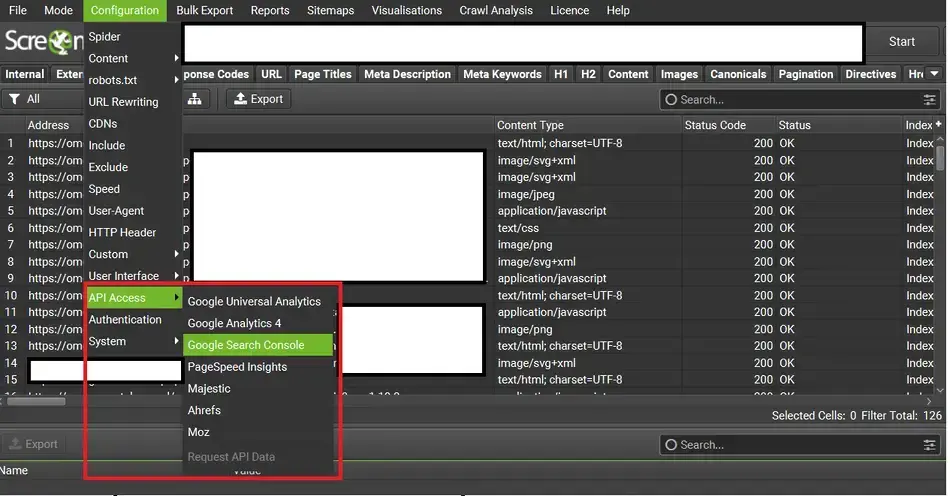Click the upper Export button with upload icon

(x=257, y=99)
